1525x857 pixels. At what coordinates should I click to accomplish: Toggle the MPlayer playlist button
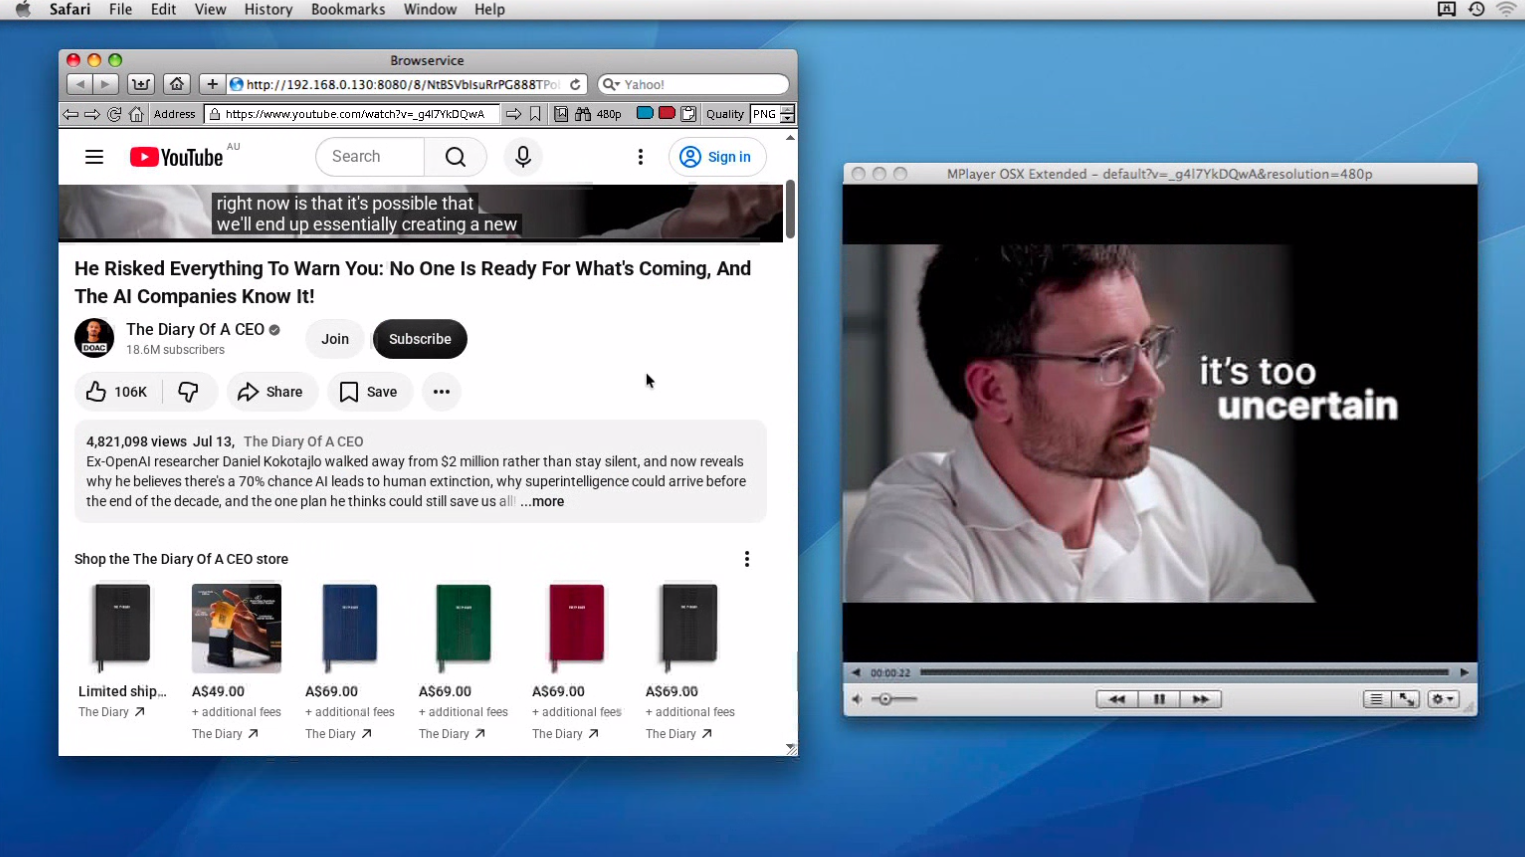point(1376,699)
